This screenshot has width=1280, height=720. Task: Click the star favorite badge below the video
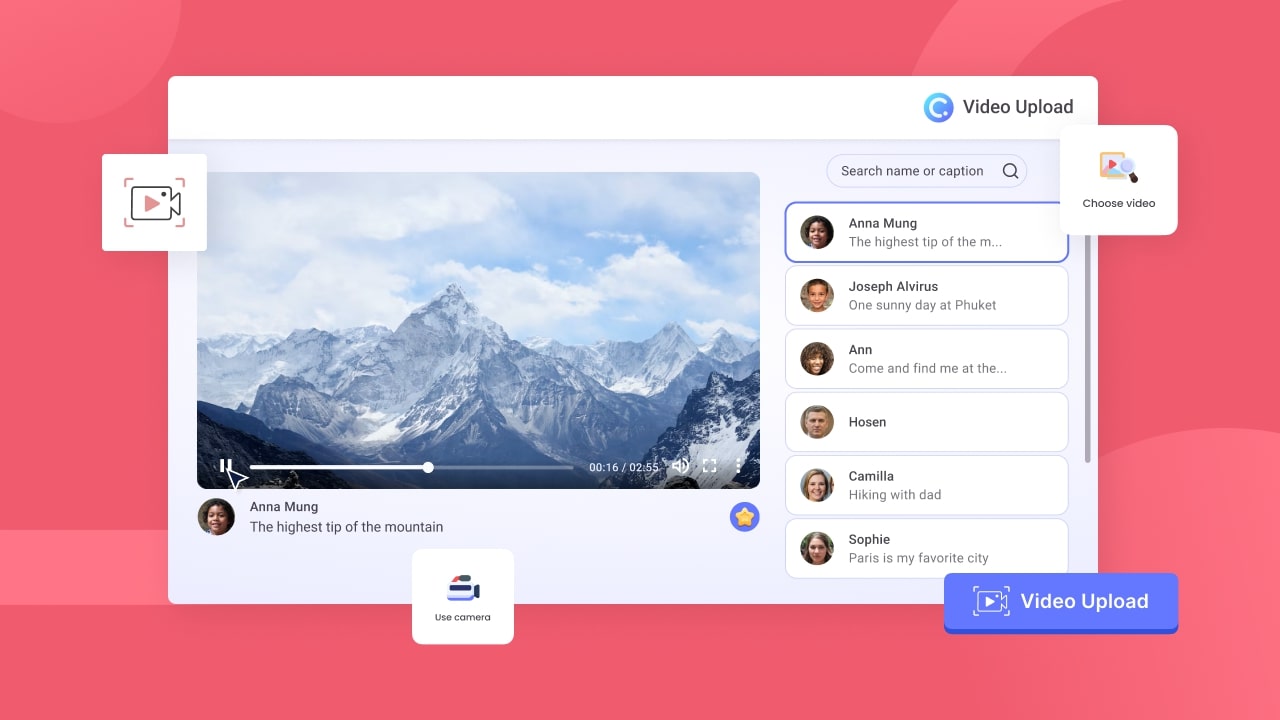(x=744, y=516)
